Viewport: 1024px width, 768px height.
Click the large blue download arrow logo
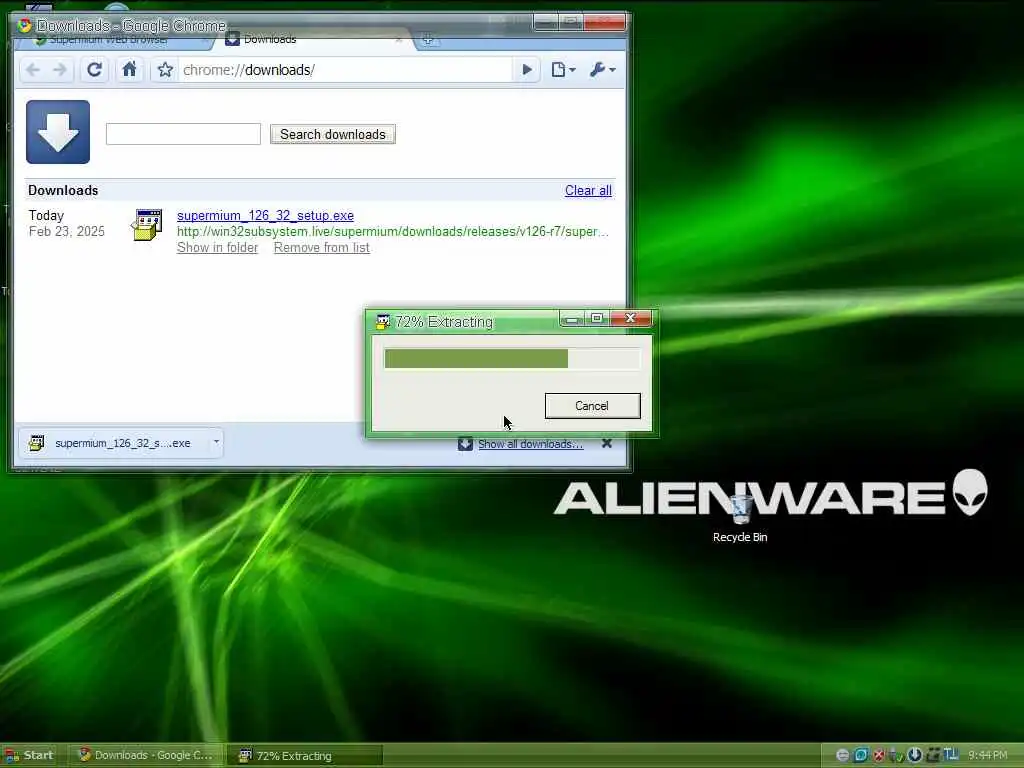[58, 132]
